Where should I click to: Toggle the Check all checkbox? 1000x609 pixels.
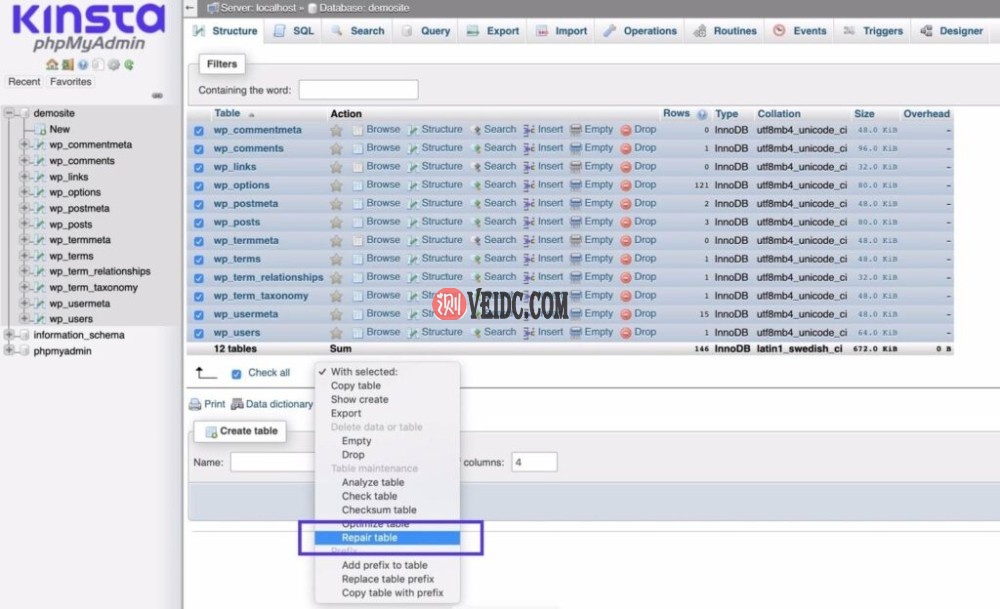[237, 373]
